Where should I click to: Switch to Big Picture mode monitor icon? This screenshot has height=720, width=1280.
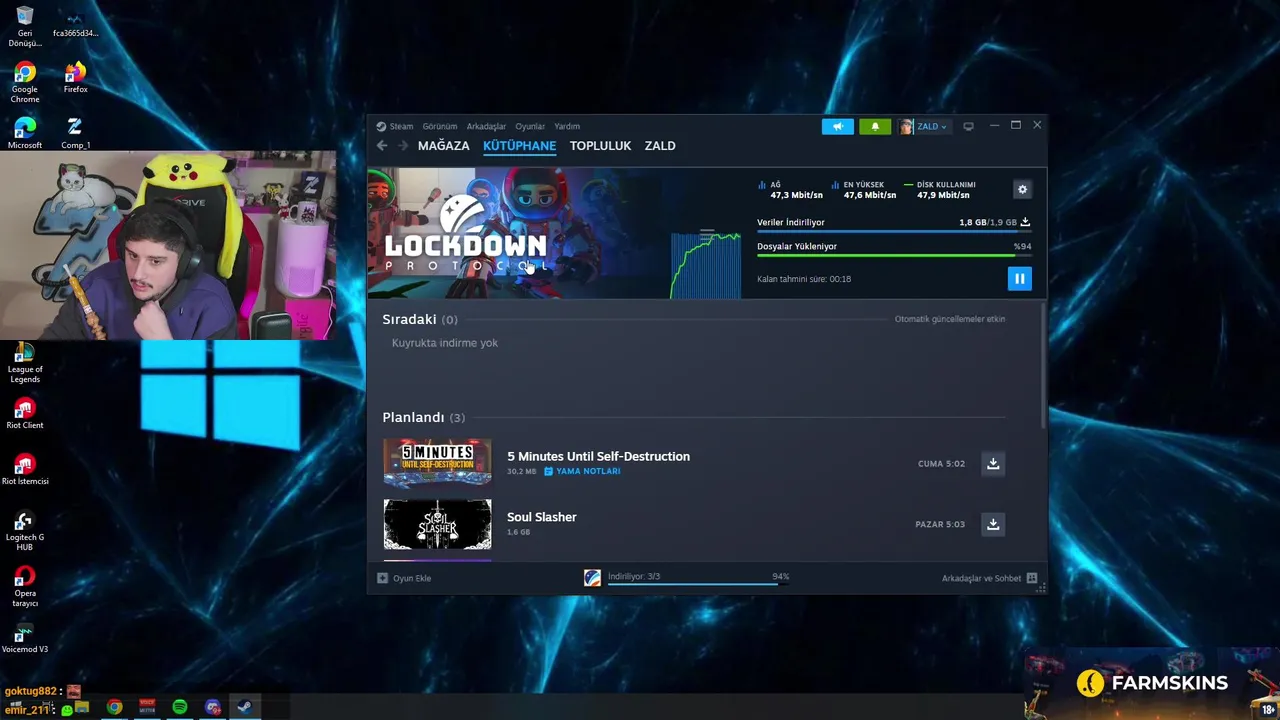pyautogui.click(x=968, y=126)
